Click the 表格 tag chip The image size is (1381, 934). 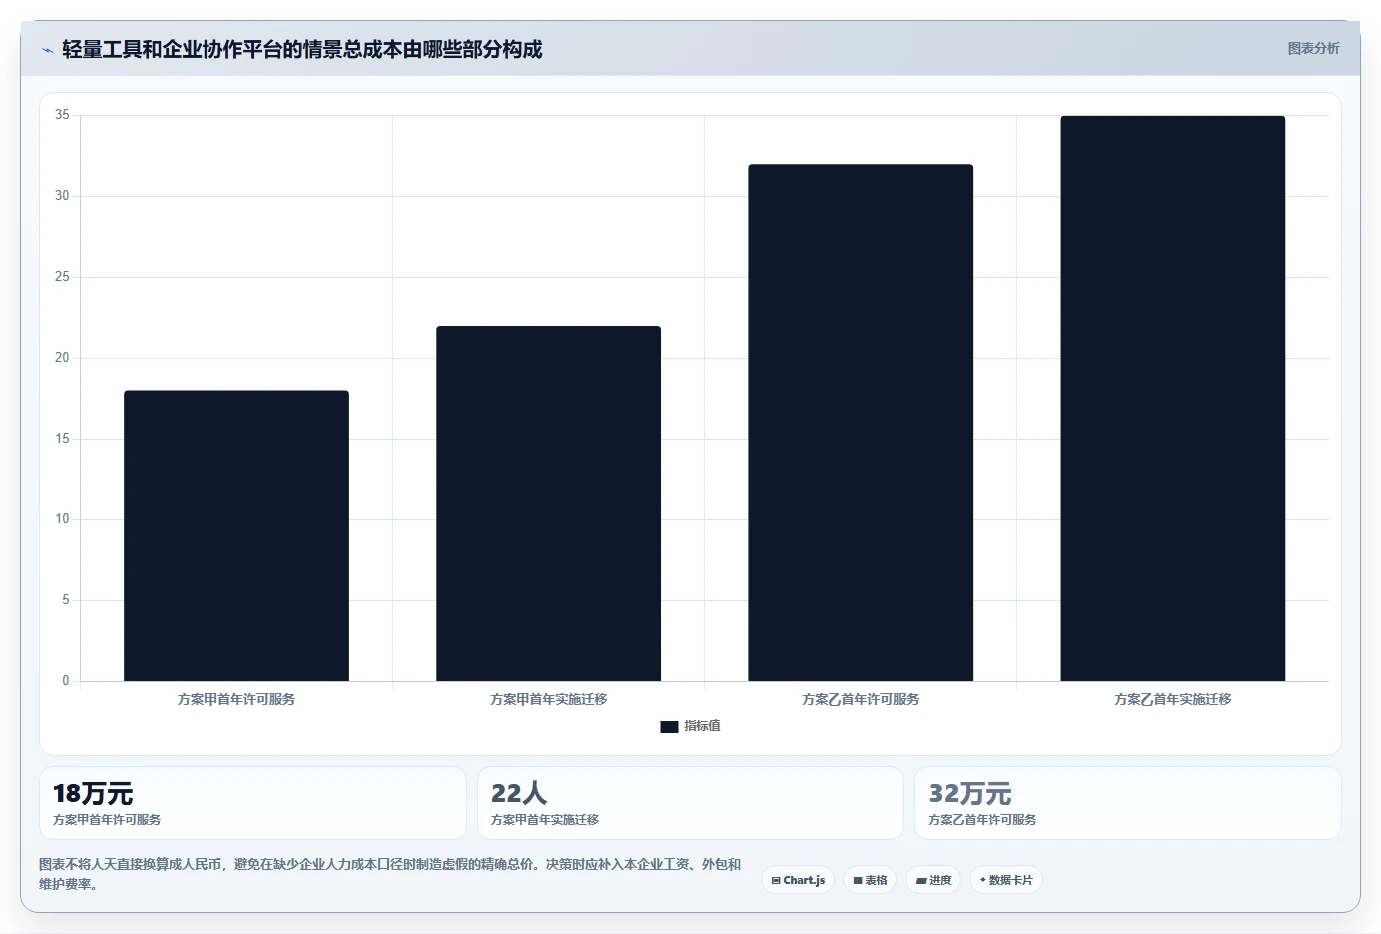tap(870, 880)
